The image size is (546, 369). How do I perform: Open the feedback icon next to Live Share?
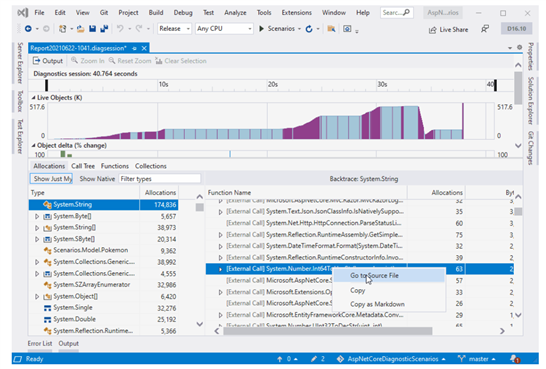tap(484, 29)
